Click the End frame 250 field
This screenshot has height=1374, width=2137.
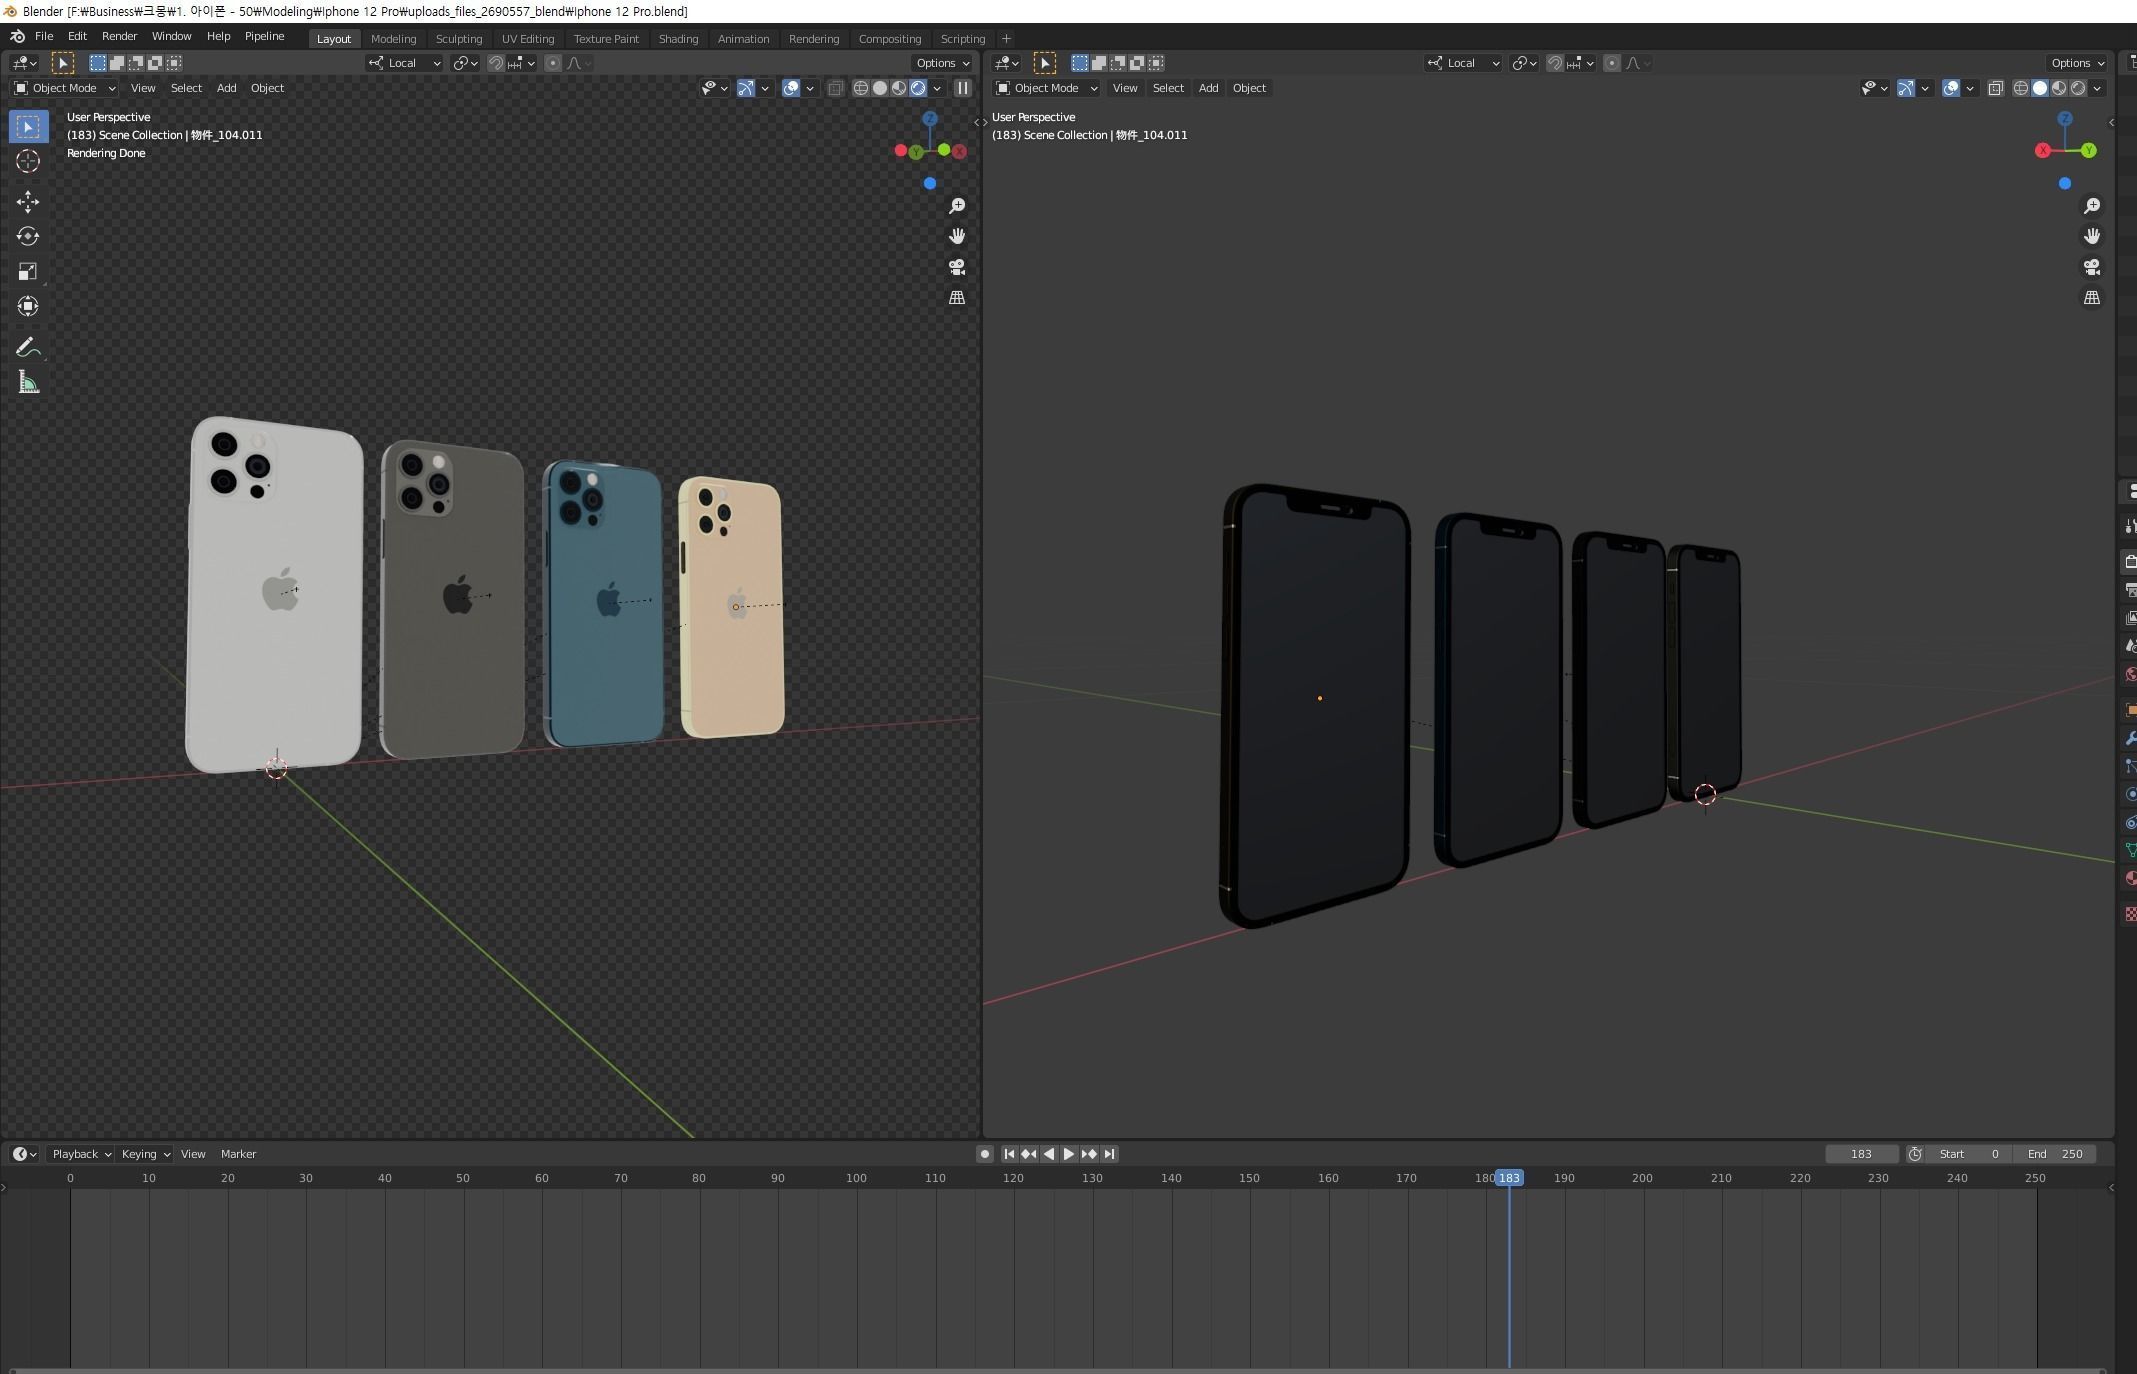point(2055,1154)
